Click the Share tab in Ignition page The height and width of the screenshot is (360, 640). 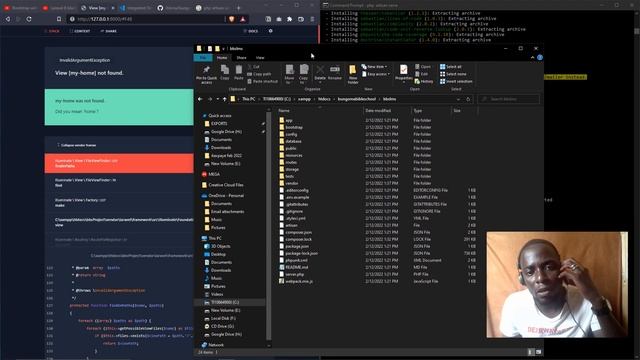[109, 31]
